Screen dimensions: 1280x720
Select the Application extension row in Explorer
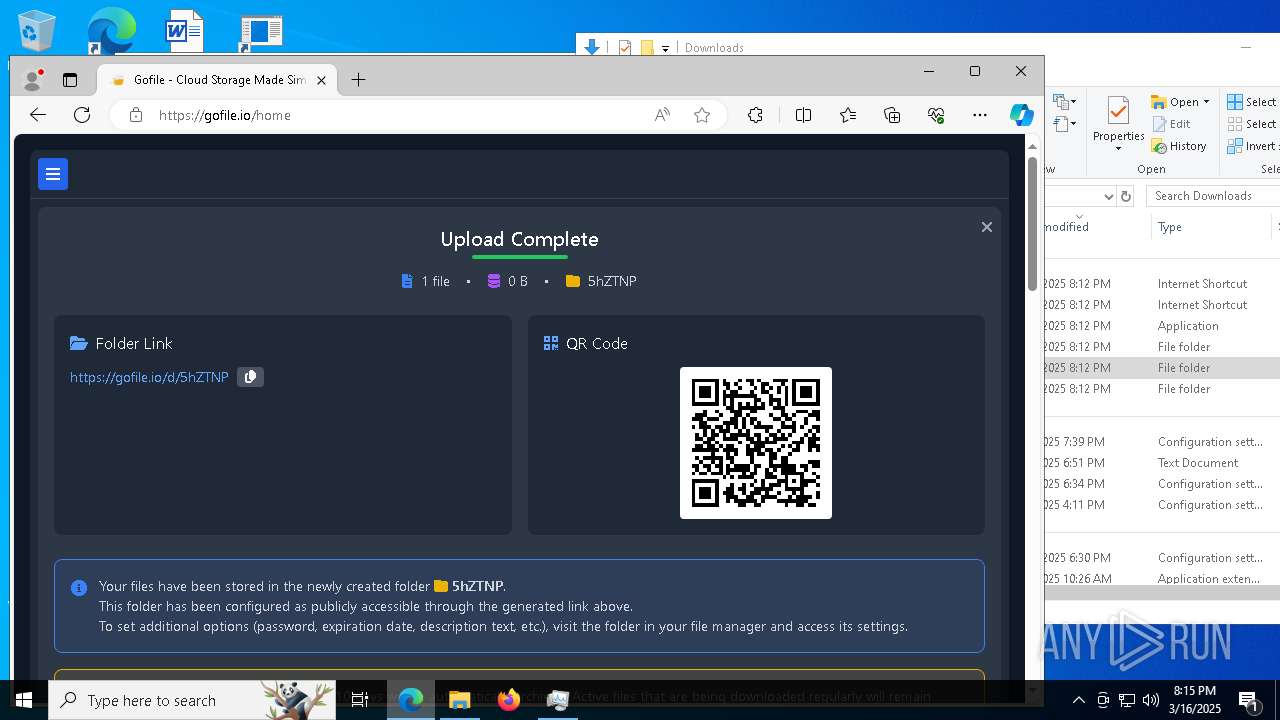click(x=1162, y=579)
